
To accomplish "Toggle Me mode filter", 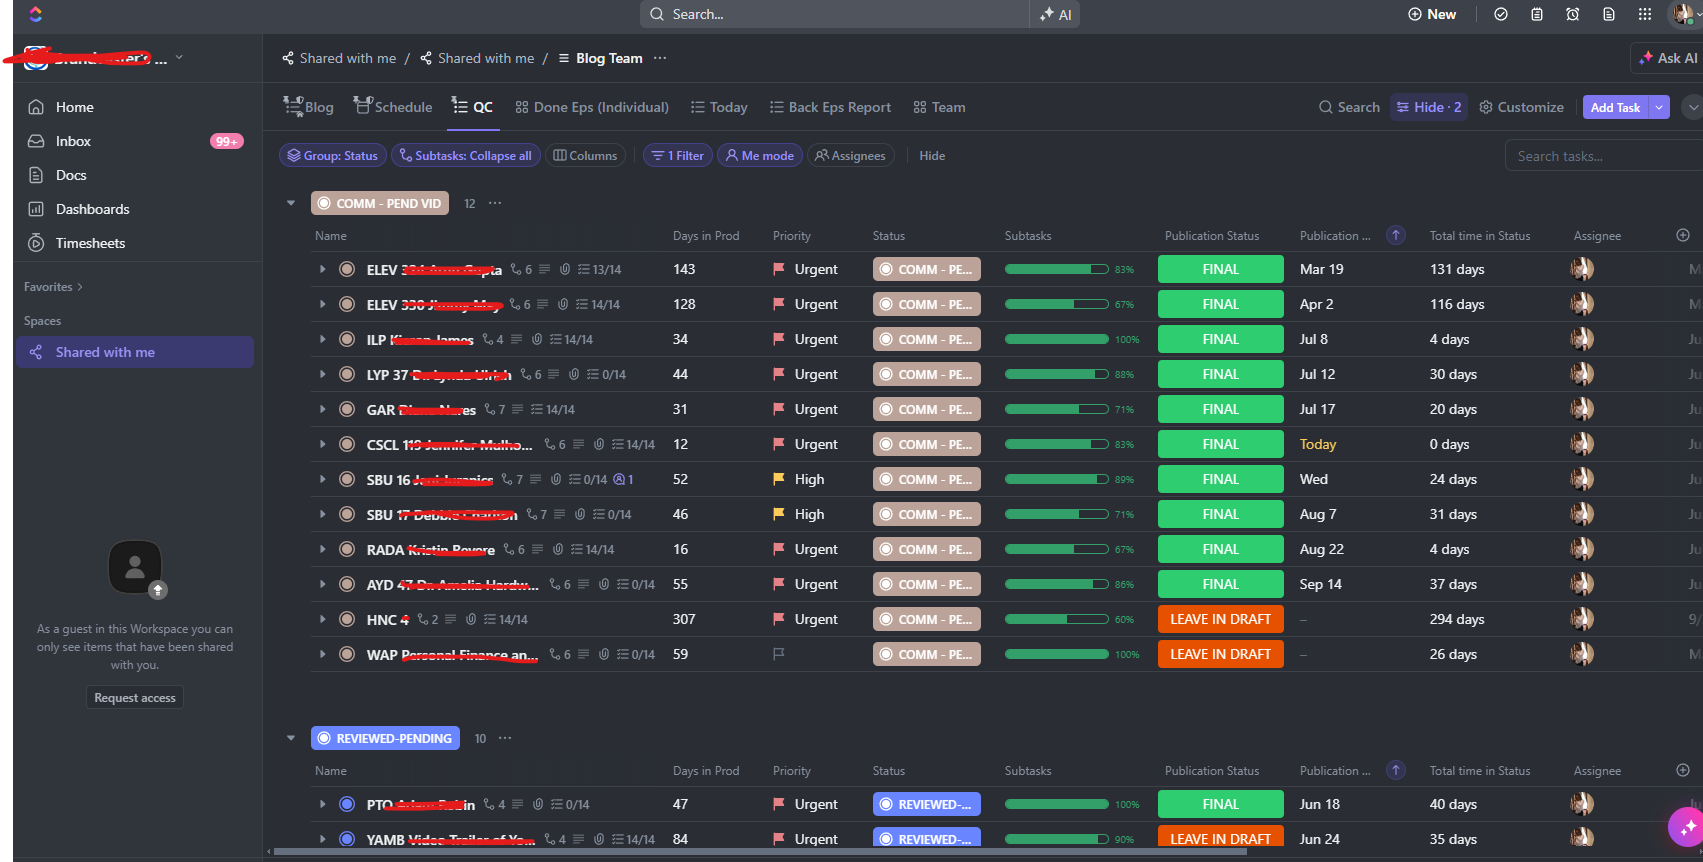I will pos(760,155).
